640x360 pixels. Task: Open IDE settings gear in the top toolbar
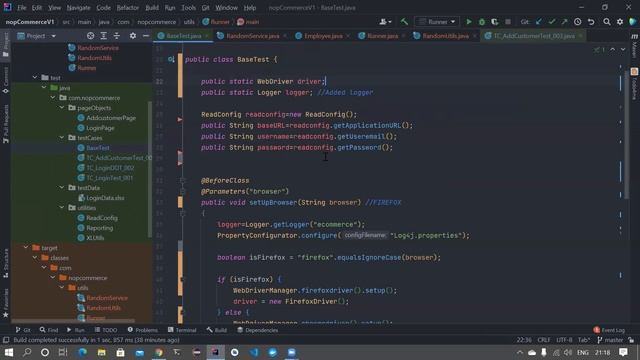[620, 22]
